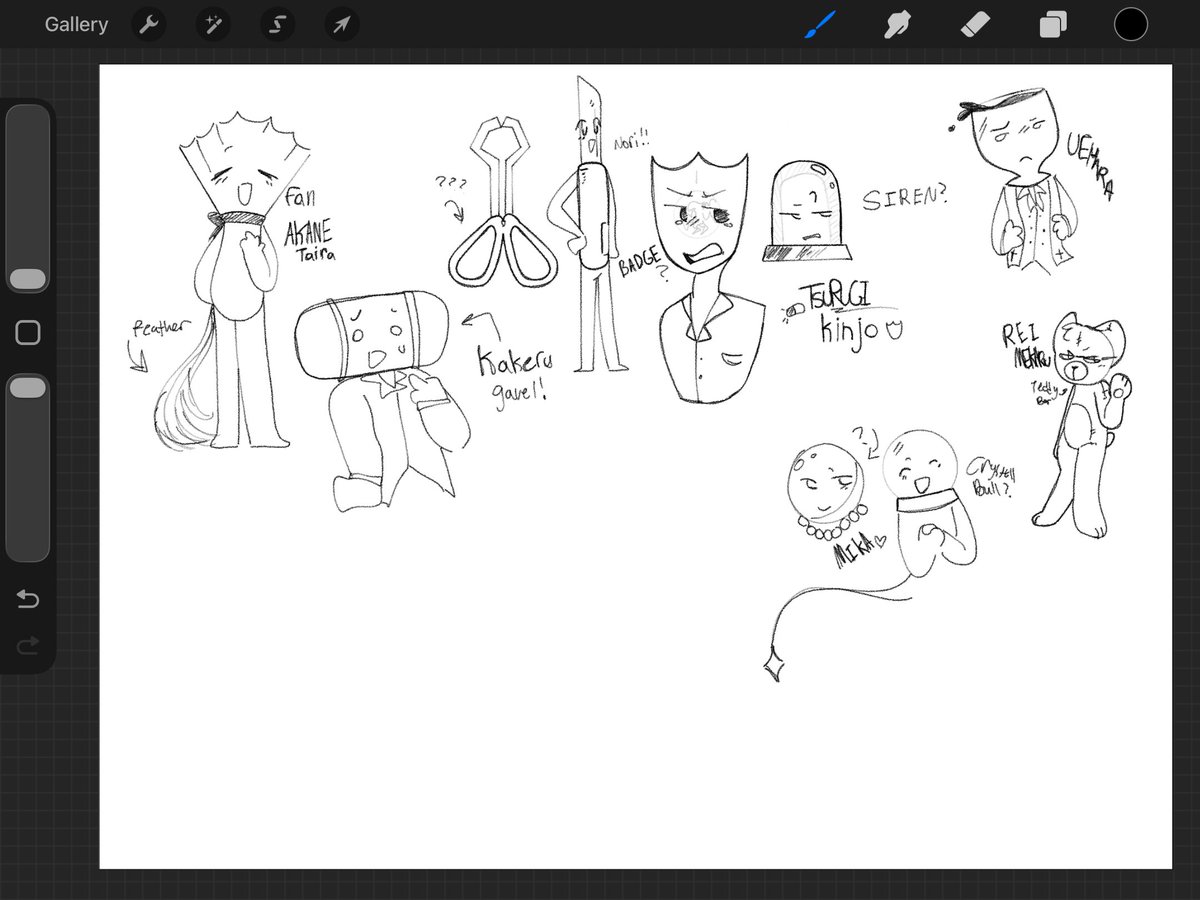Select the Selection tool (S icon)

coord(277,25)
